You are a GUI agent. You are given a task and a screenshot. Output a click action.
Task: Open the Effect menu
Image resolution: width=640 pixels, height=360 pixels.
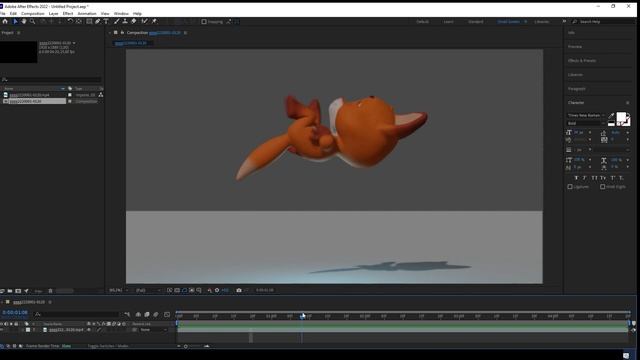click(x=68, y=13)
